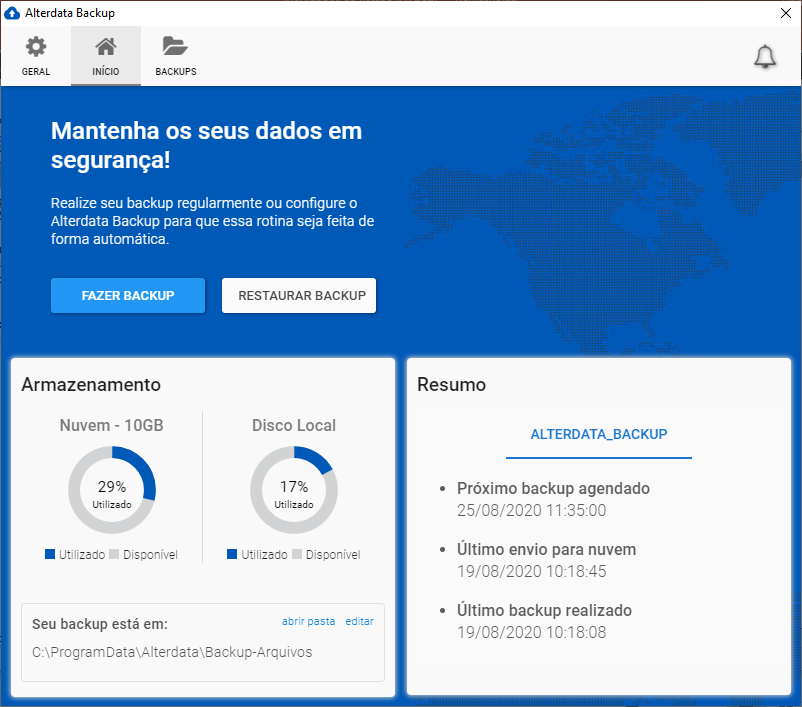Image resolution: width=802 pixels, height=707 pixels.
Task: Click the date 25/08/2020 11:35:00
Action: click(x=531, y=510)
